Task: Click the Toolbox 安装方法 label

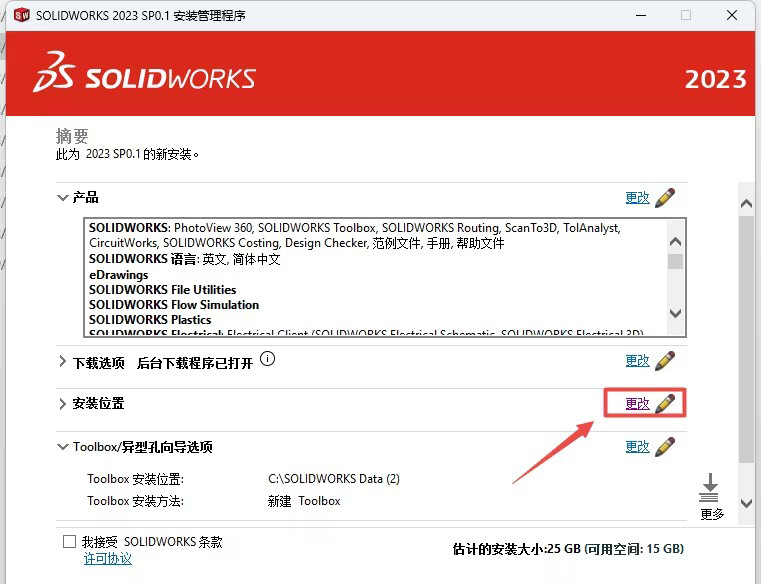Action: tap(135, 501)
